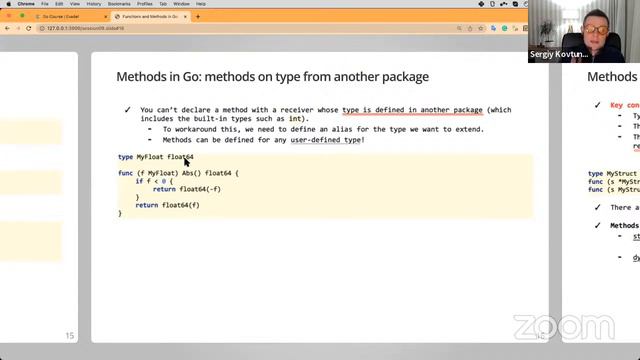This screenshot has height=360, width=640.
Task: Go back to the previous page
Action: pyautogui.click(x=7, y=28)
